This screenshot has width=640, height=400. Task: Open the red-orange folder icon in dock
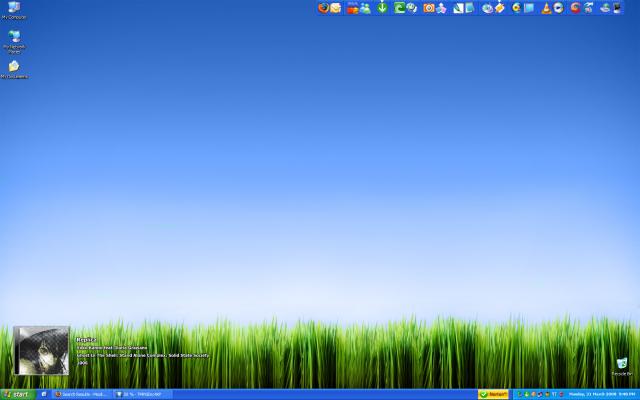pyautogui.click(x=352, y=8)
